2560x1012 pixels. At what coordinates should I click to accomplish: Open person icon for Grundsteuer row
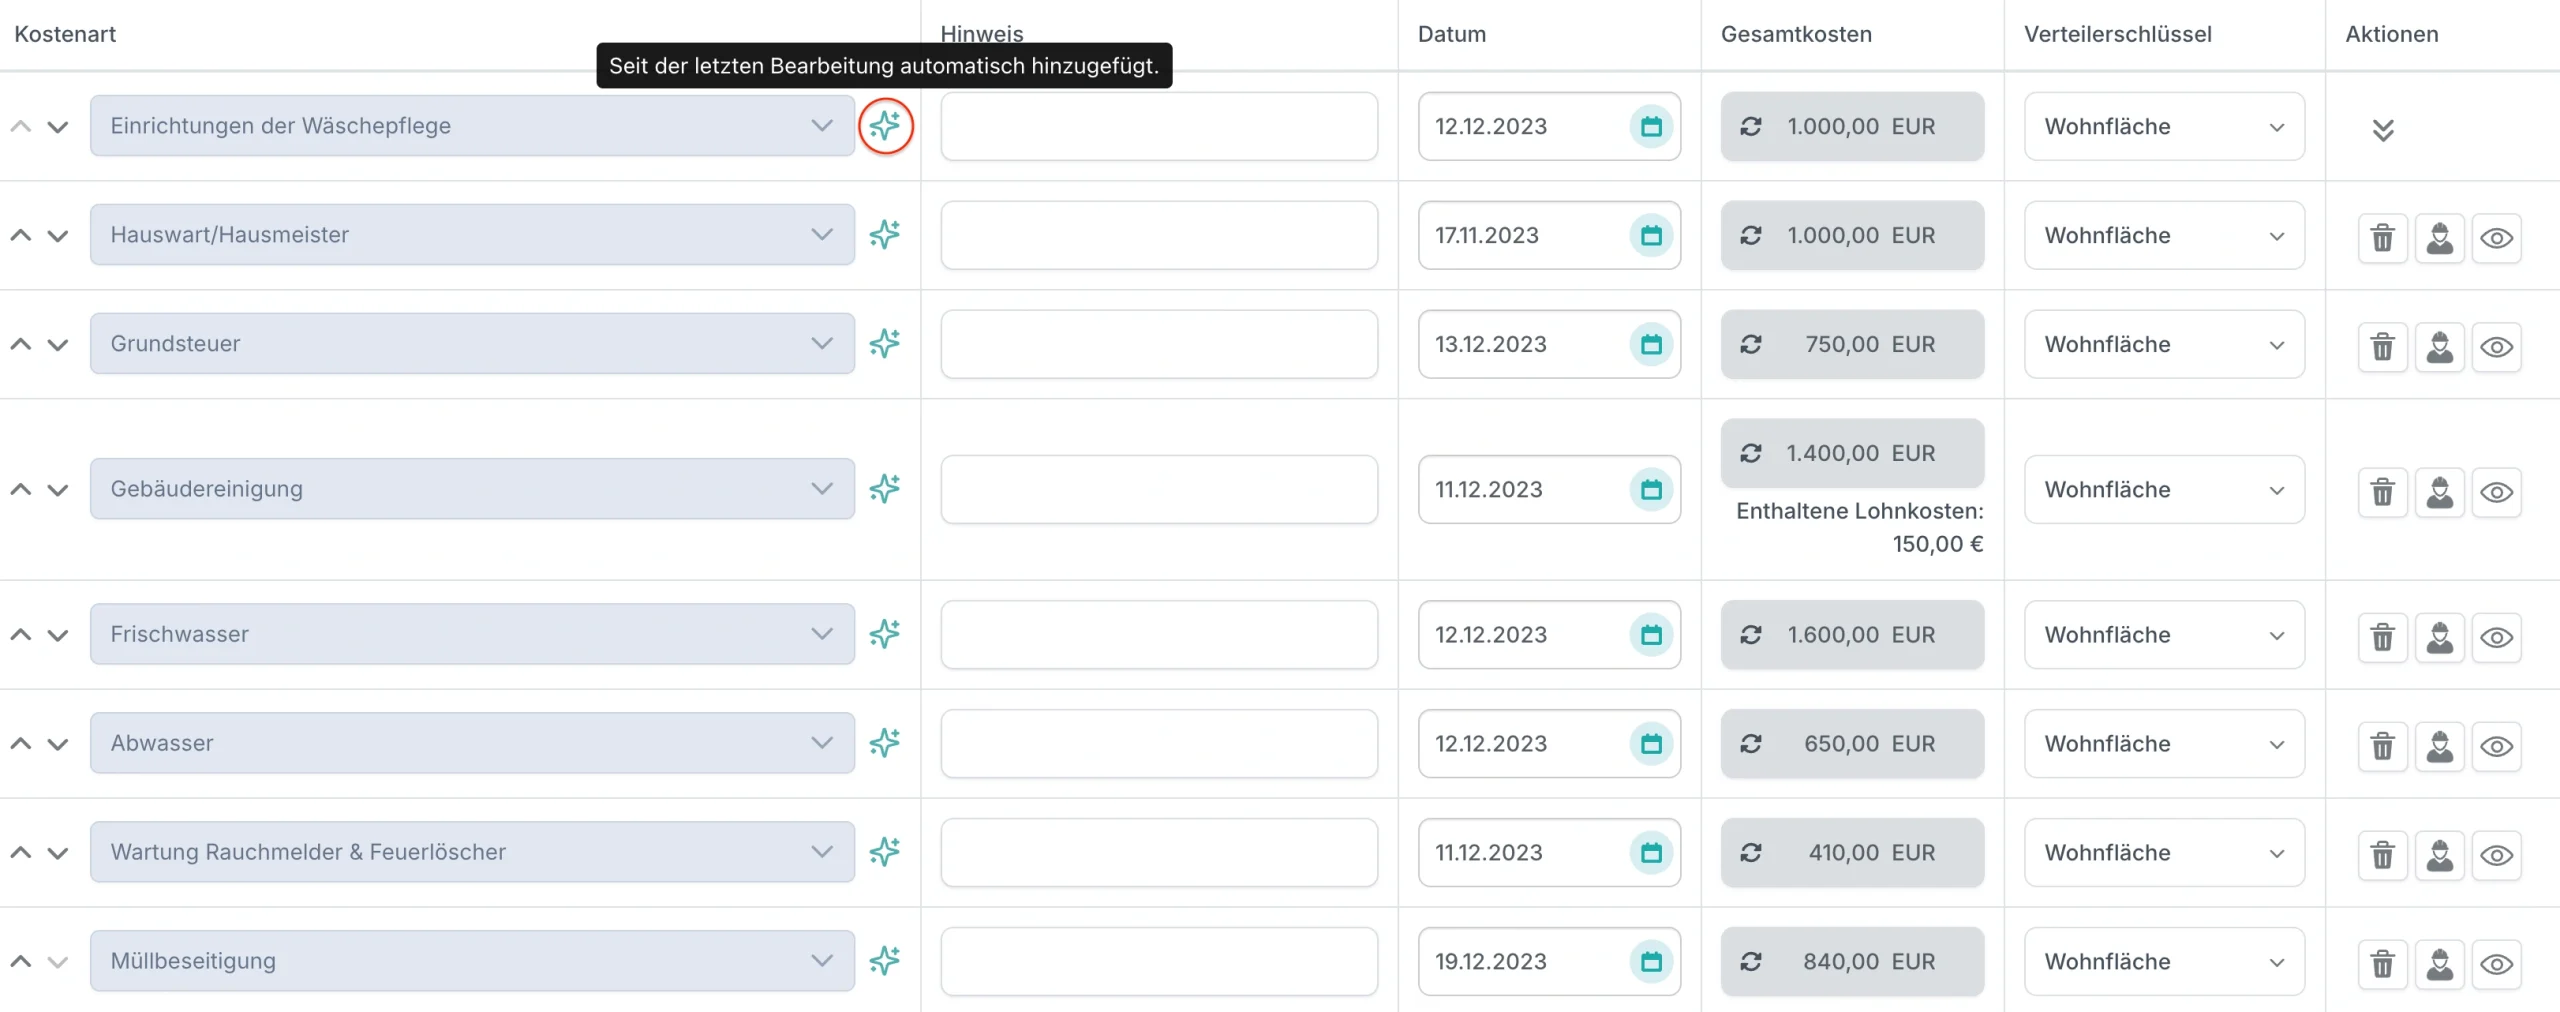coord(2440,347)
